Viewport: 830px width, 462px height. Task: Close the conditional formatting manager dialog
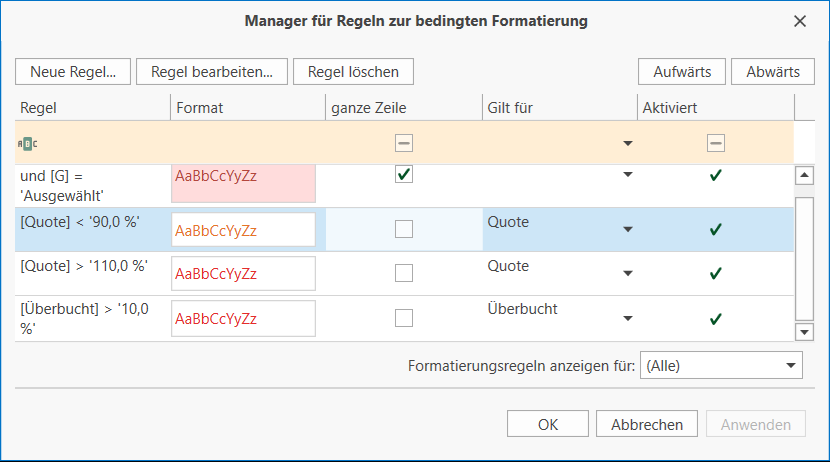click(x=799, y=21)
